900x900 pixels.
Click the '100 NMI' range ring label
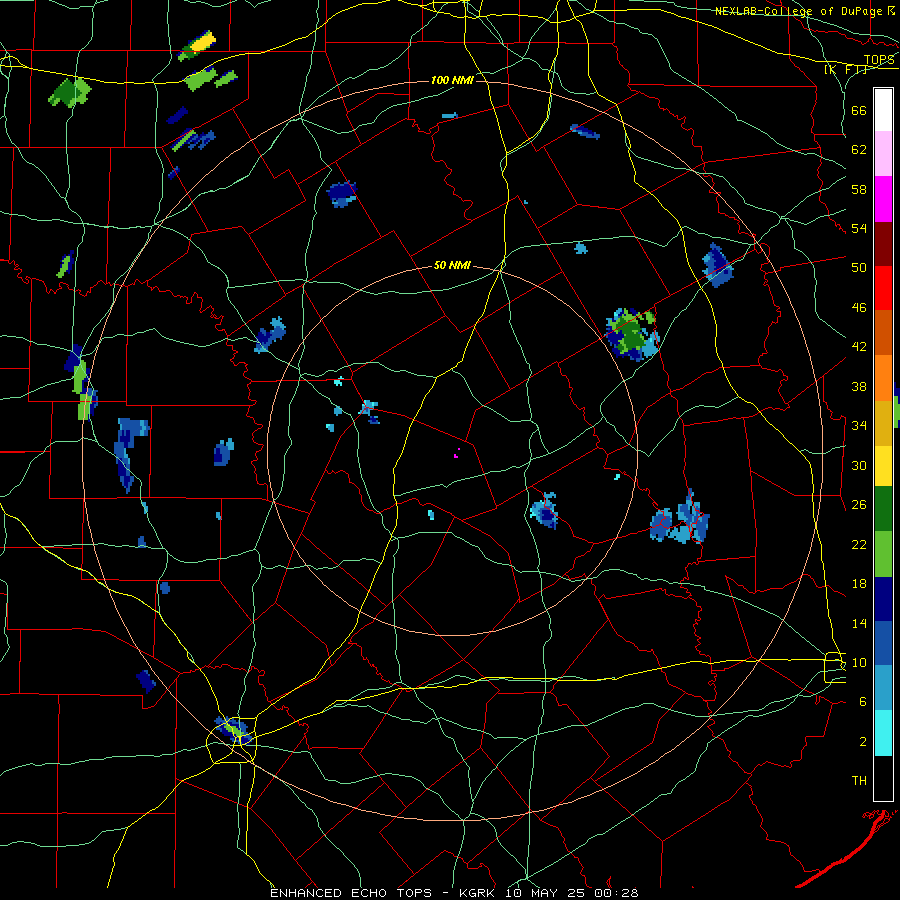[x=452, y=80]
